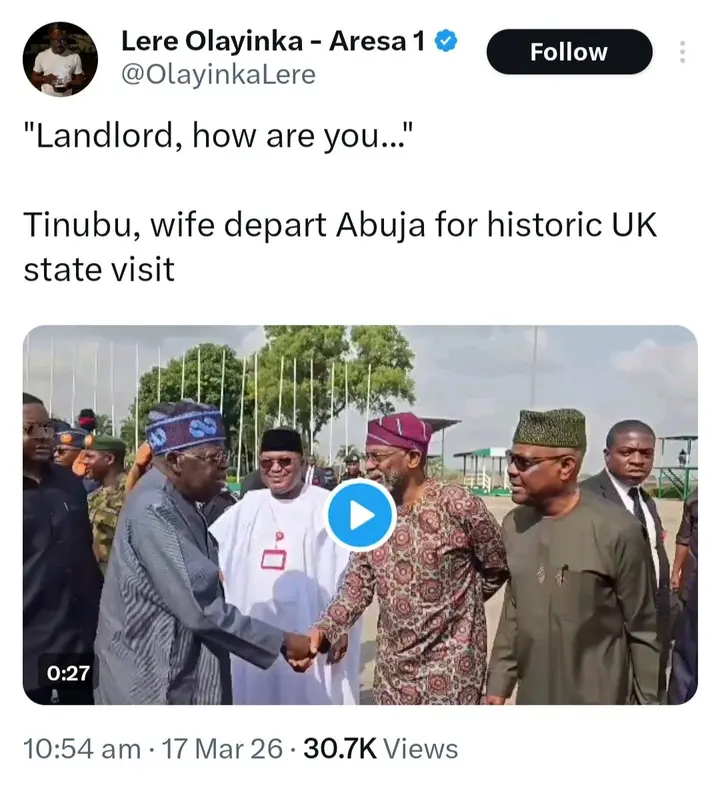The image size is (720, 787).
Task: Play the video with the blue play button
Action: pos(360,514)
